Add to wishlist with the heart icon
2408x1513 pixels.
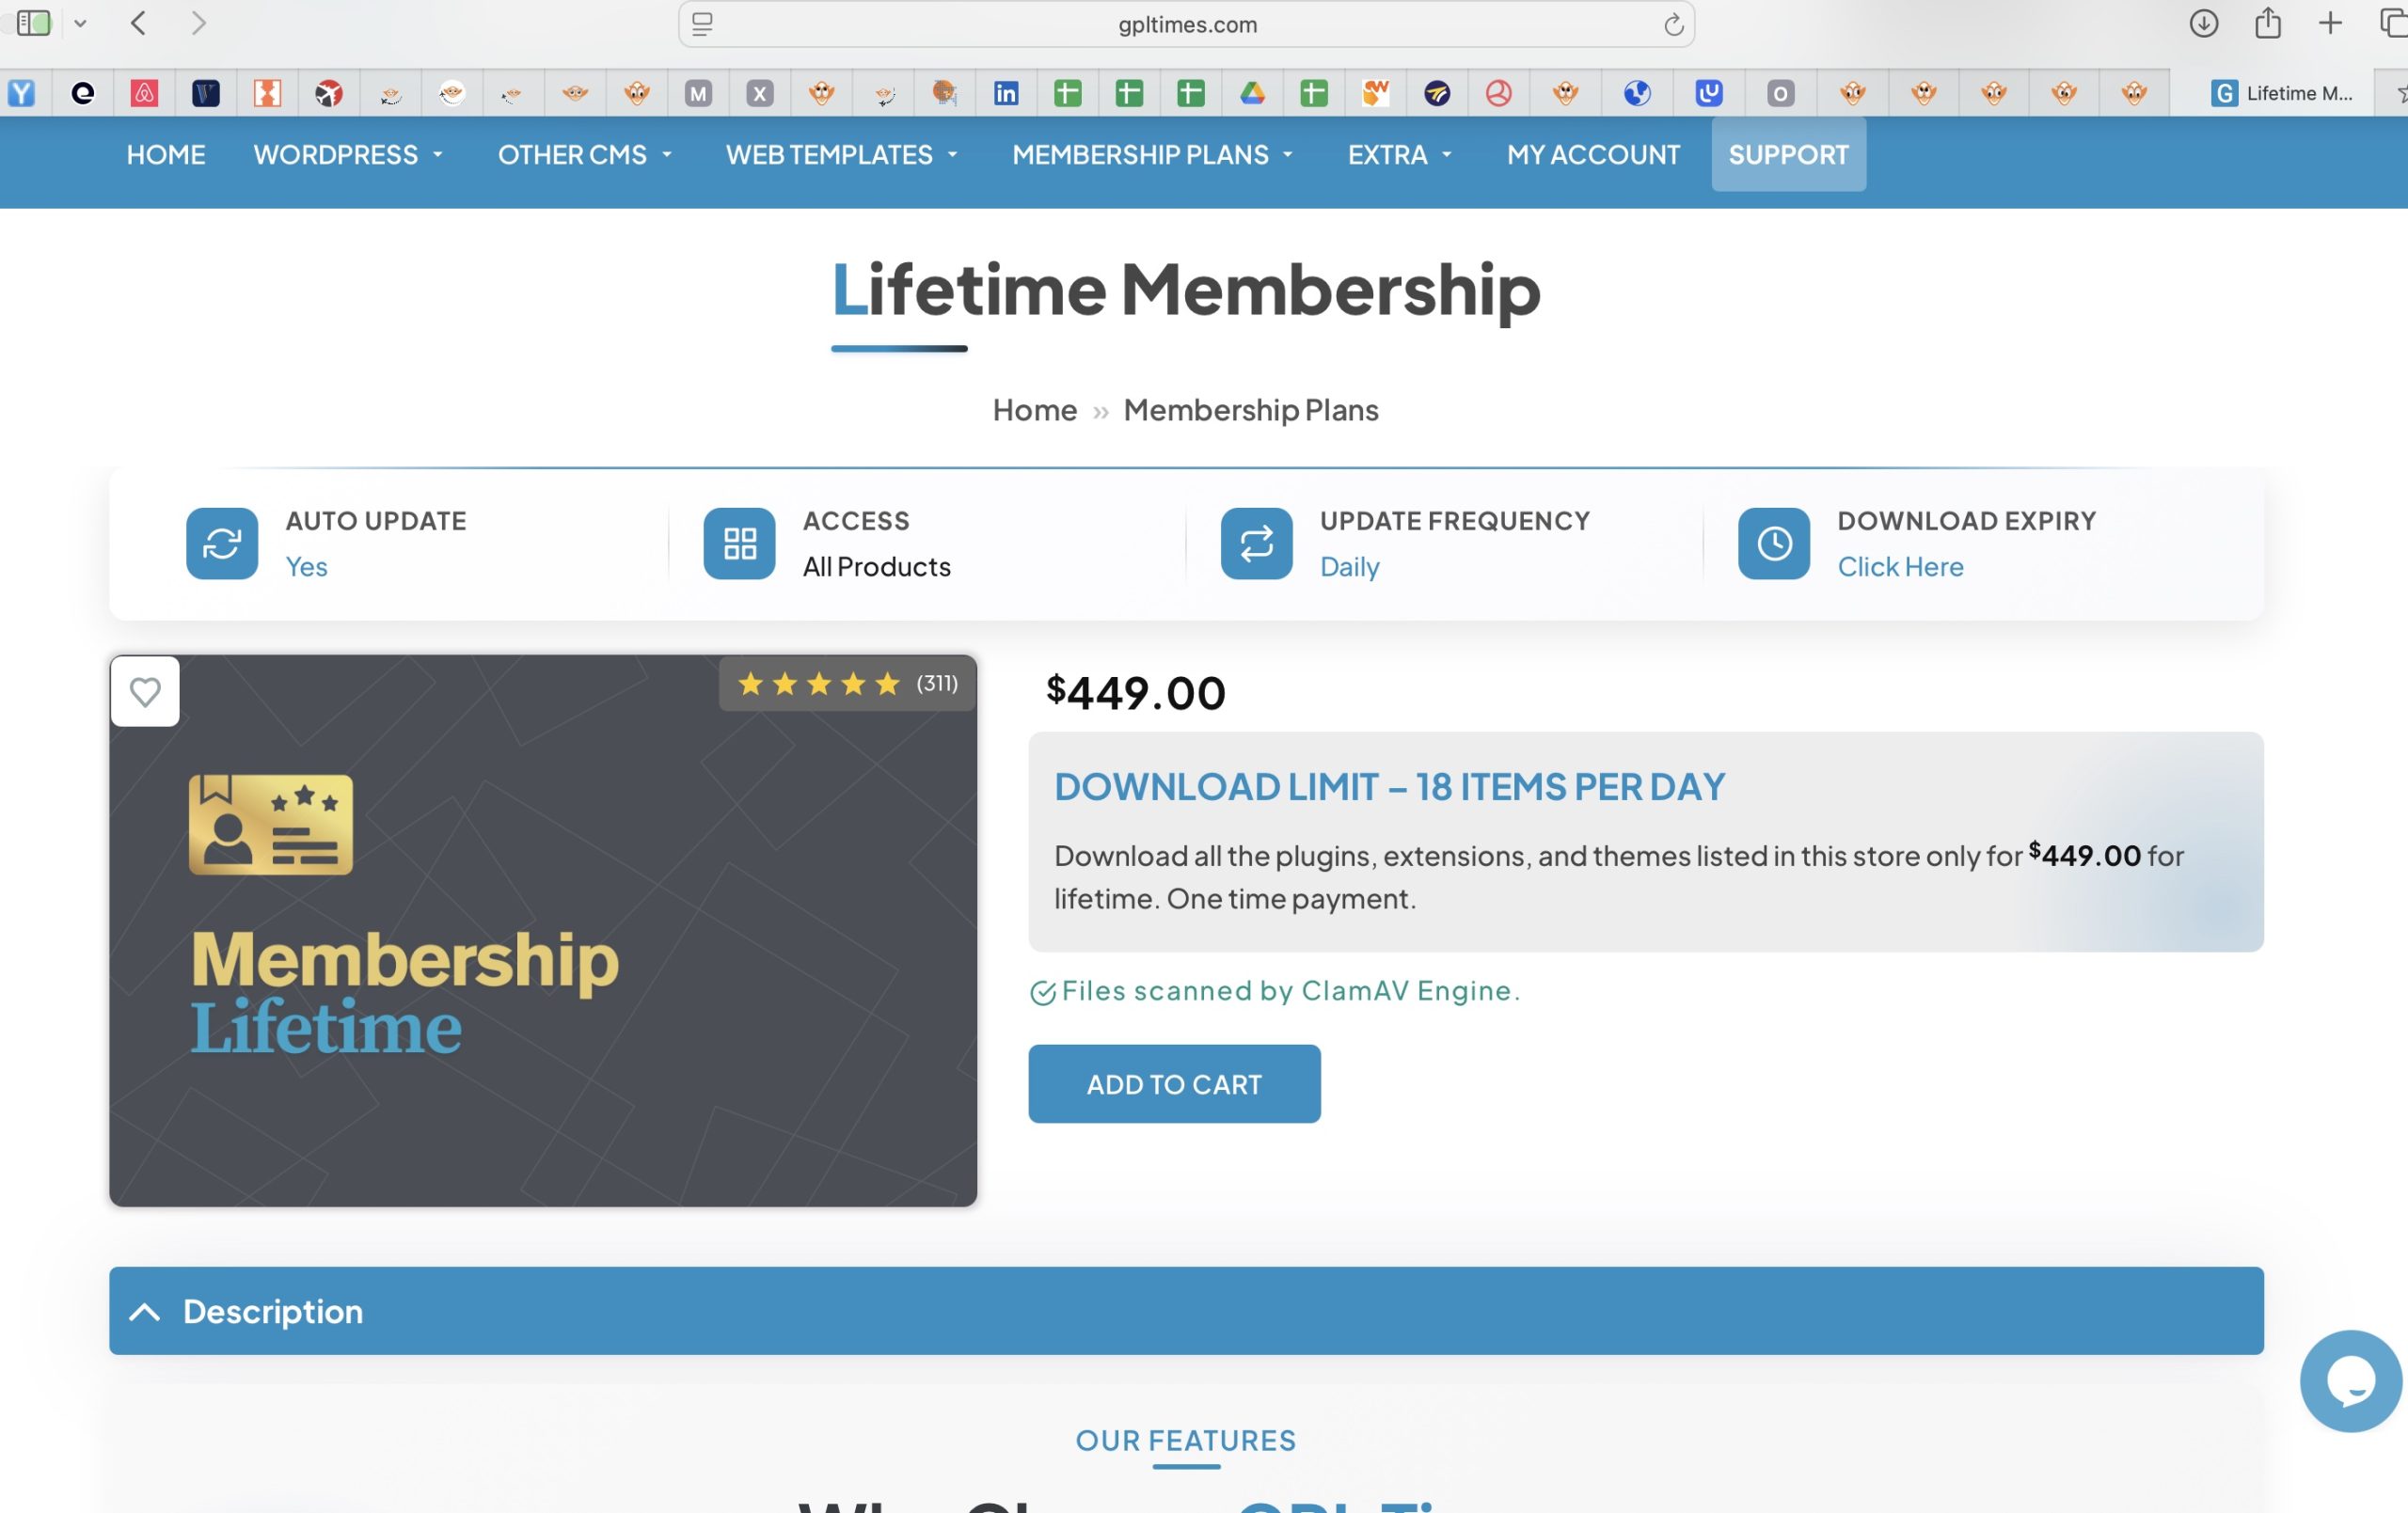145,691
